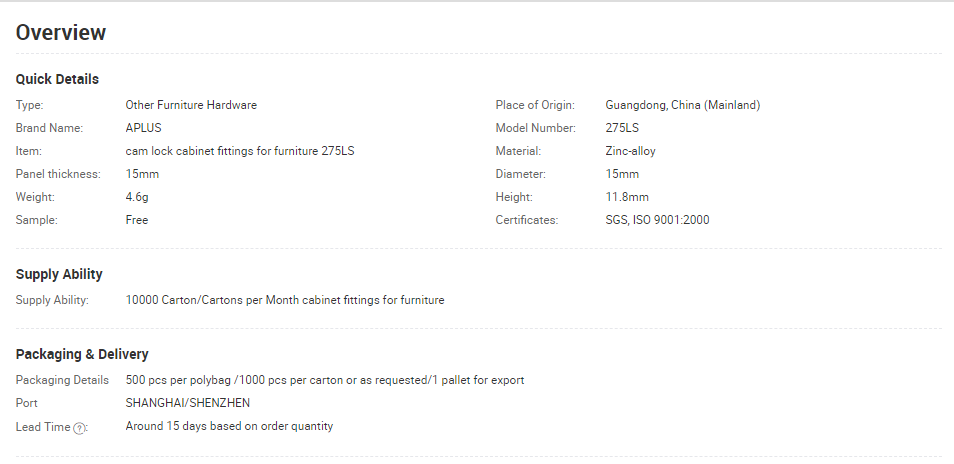
Task: Click the Guangdong, China (Mainland) origin text
Action: tap(683, 105)
